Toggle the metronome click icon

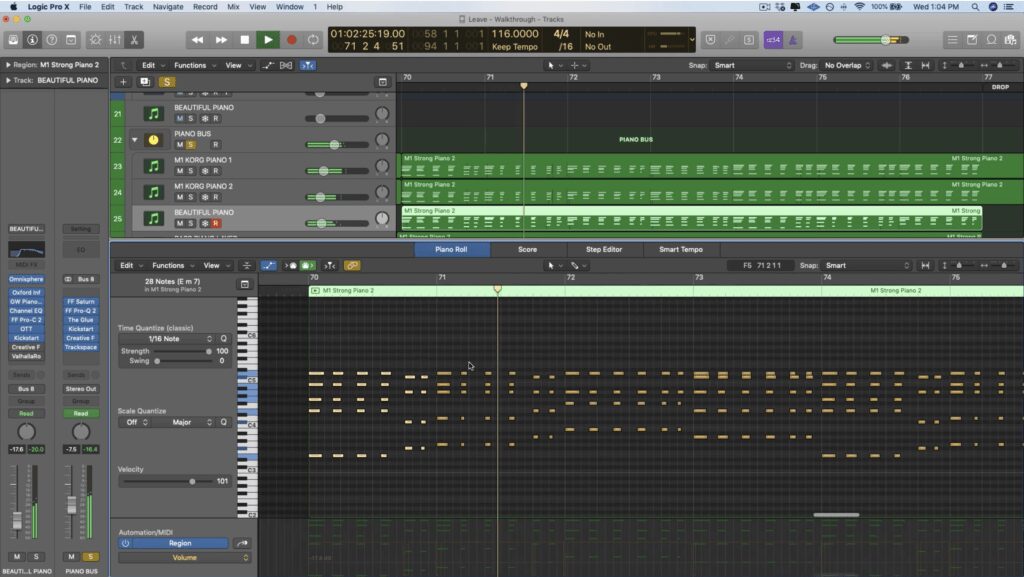[x=793, y=40]
